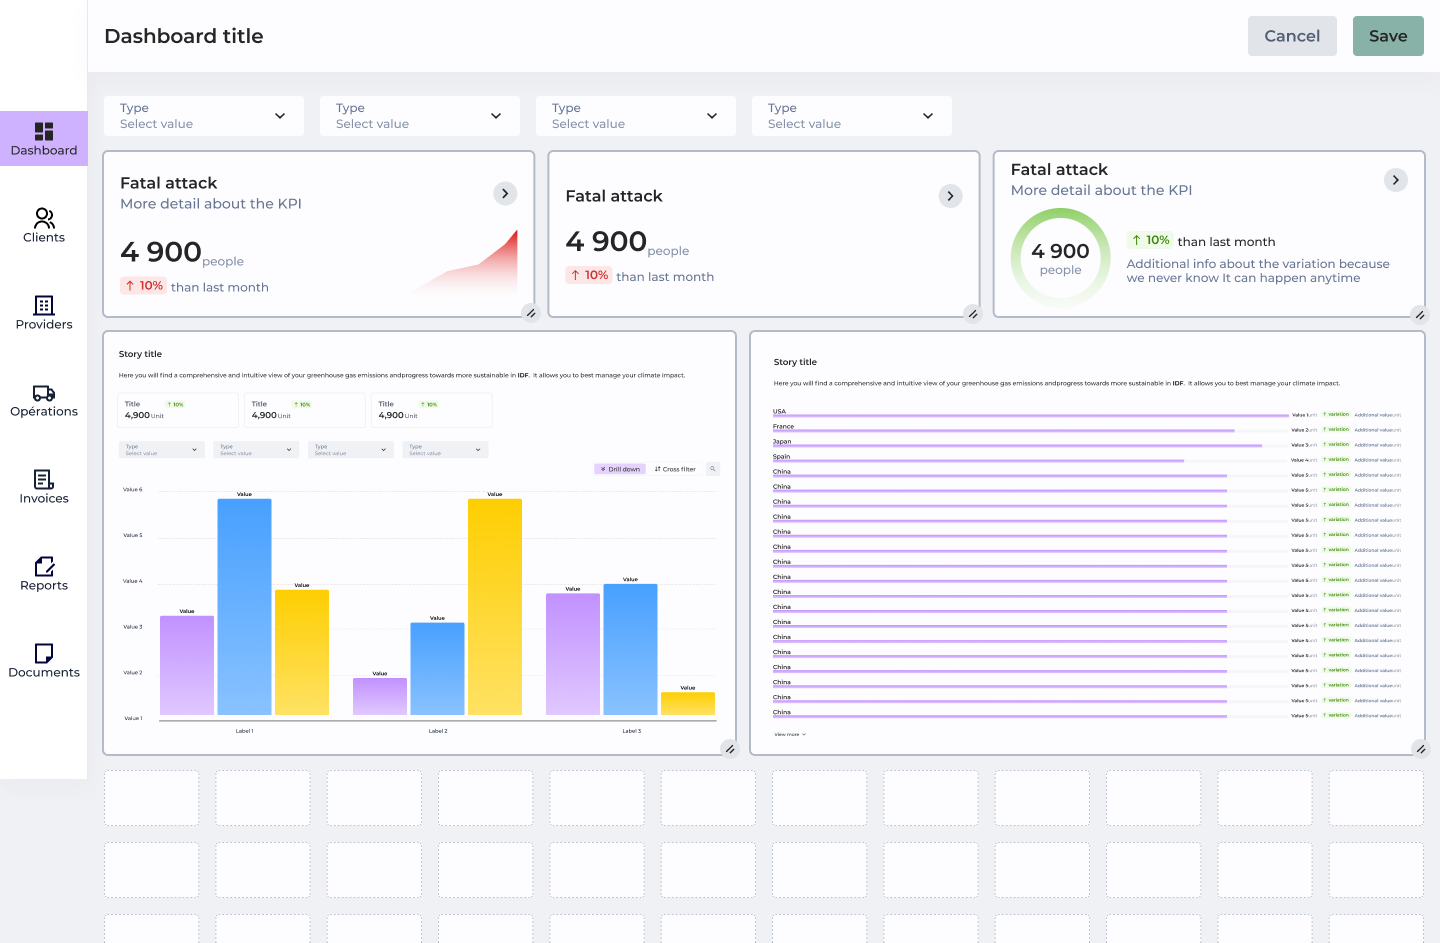Image resolution: width=1440 pixels, height=943 pixels.
Task: Select the purple bar in Label 3
Action: [x=573, y=654]
